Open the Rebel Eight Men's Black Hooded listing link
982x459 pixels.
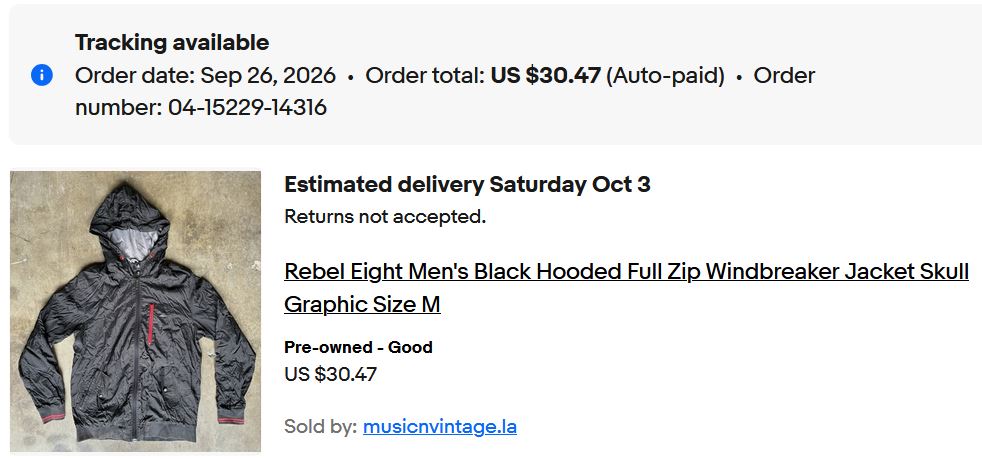pyautogui.click(x=626, y=288)
